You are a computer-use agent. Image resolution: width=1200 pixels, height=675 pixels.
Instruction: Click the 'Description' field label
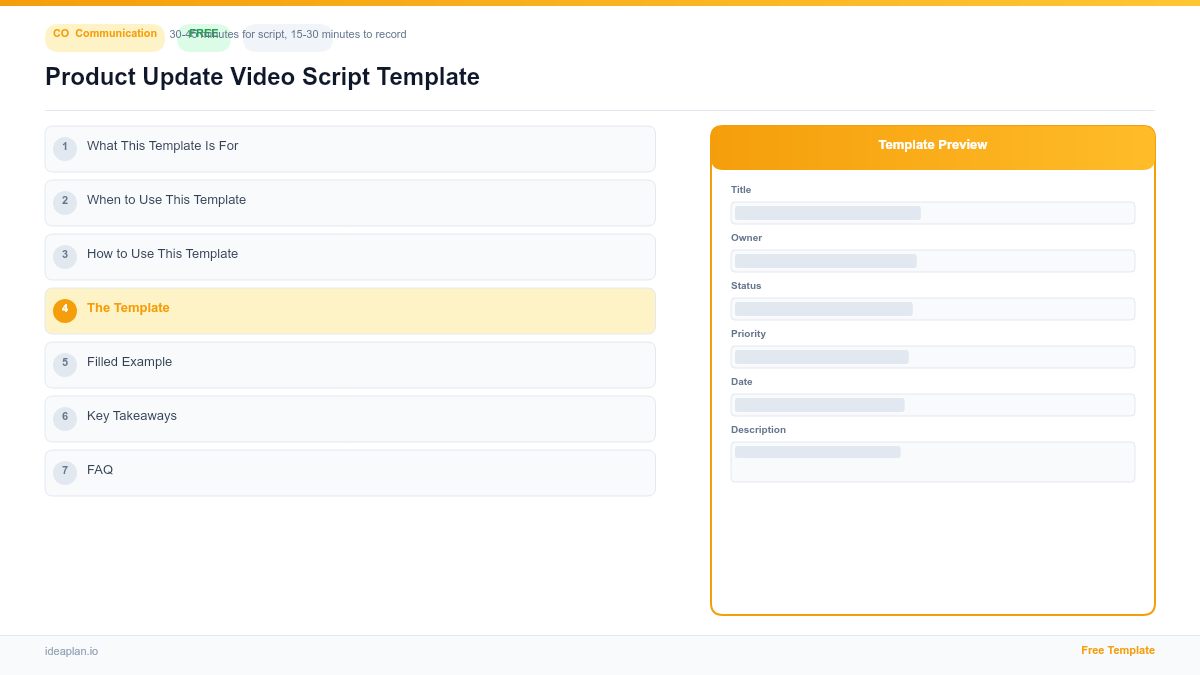758,430
